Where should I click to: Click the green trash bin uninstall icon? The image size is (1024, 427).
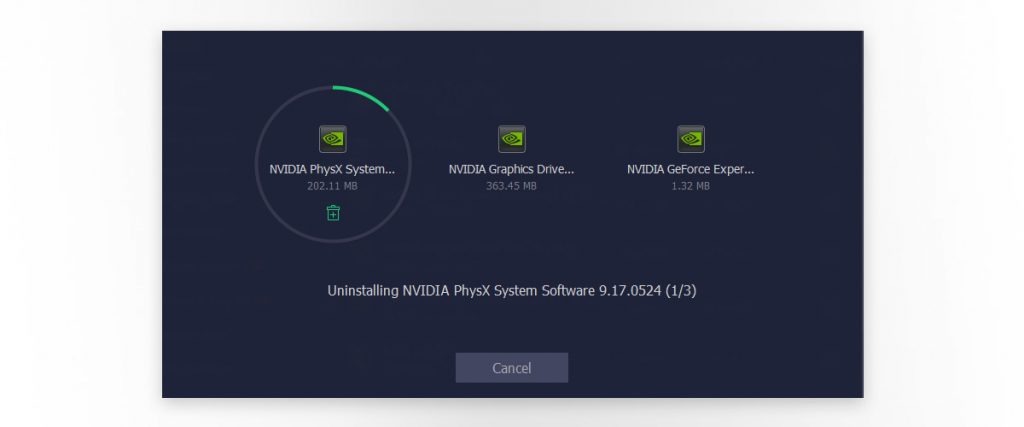[333, 213]
